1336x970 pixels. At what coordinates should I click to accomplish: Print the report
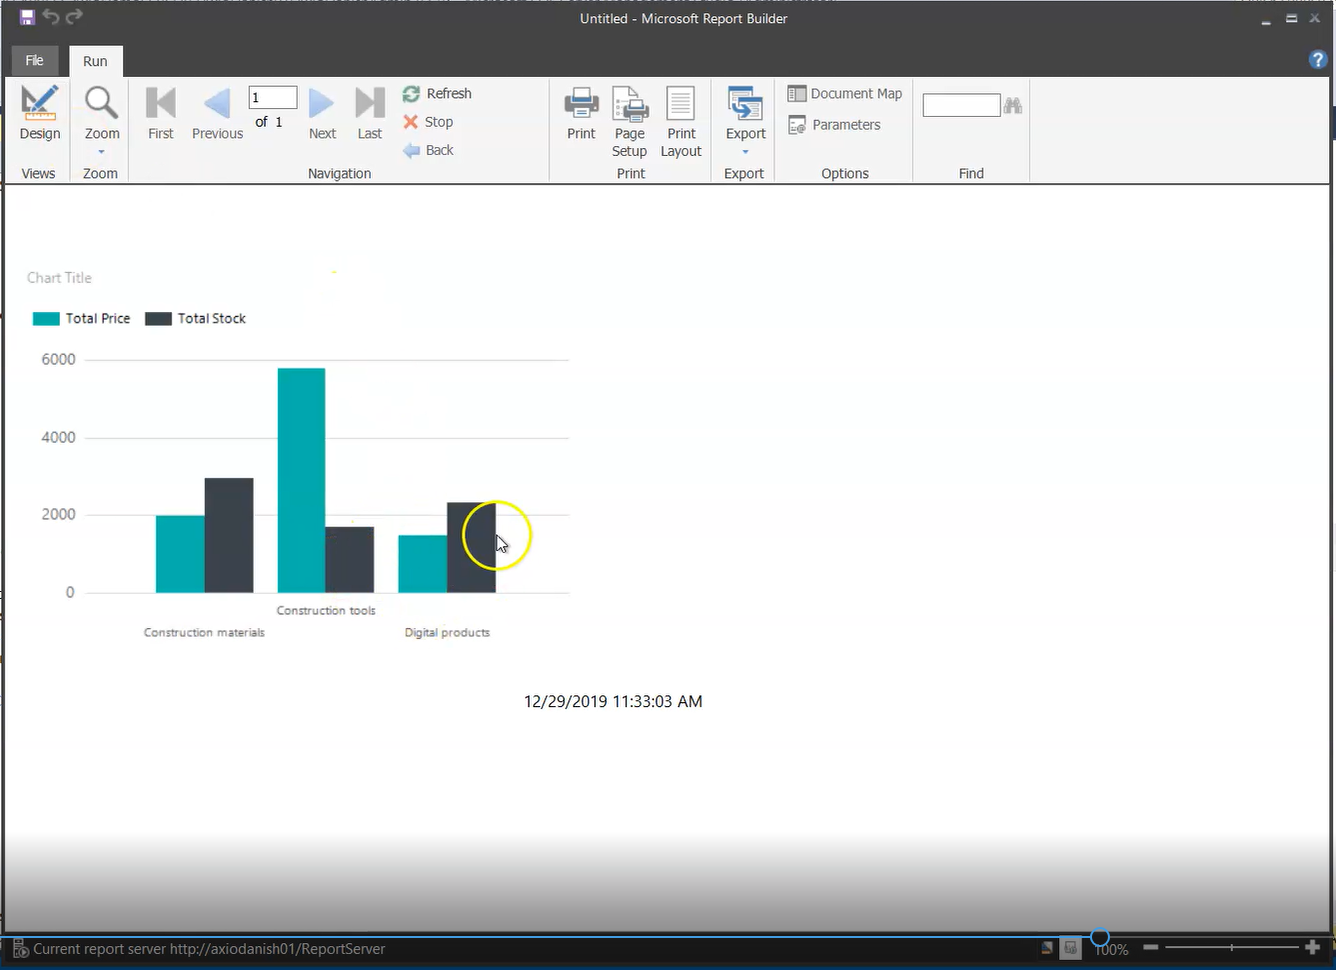click(x=581, y=113)
